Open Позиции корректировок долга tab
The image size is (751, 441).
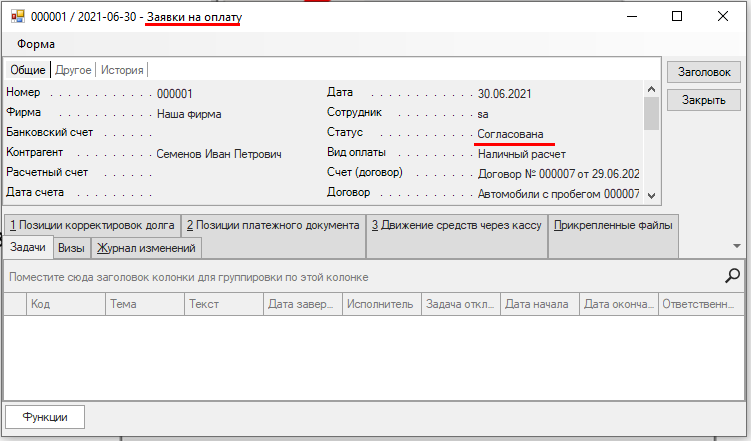click(x=92, y=225)
